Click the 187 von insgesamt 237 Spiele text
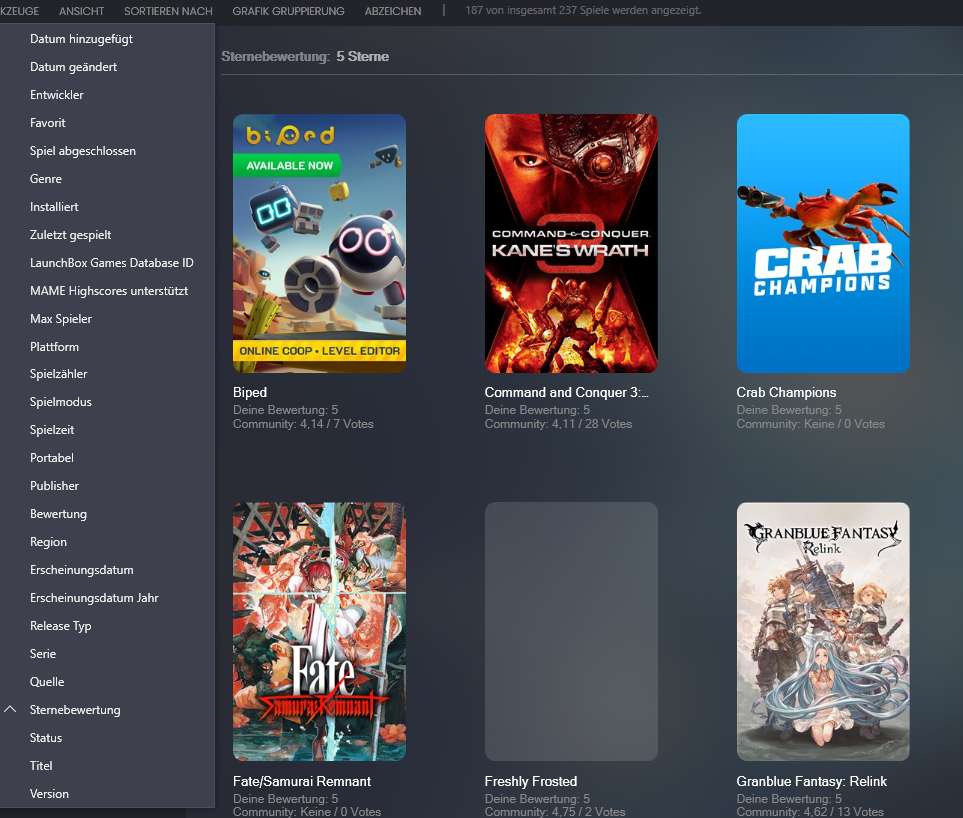 583,10
